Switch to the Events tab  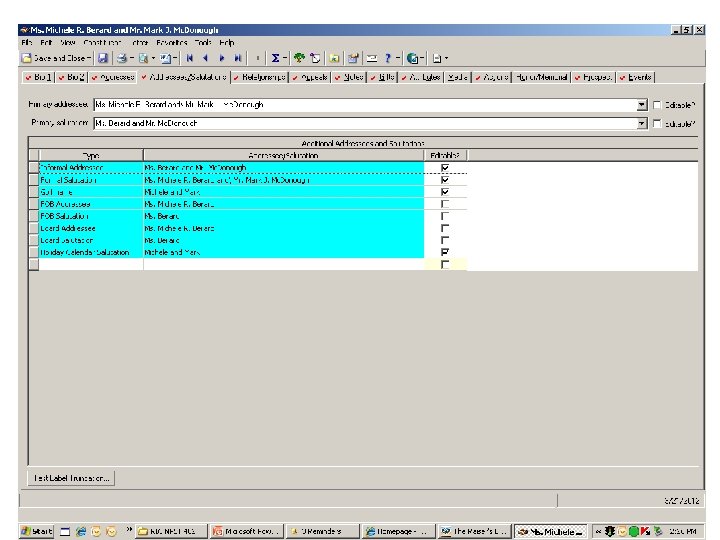pos(636,77)
